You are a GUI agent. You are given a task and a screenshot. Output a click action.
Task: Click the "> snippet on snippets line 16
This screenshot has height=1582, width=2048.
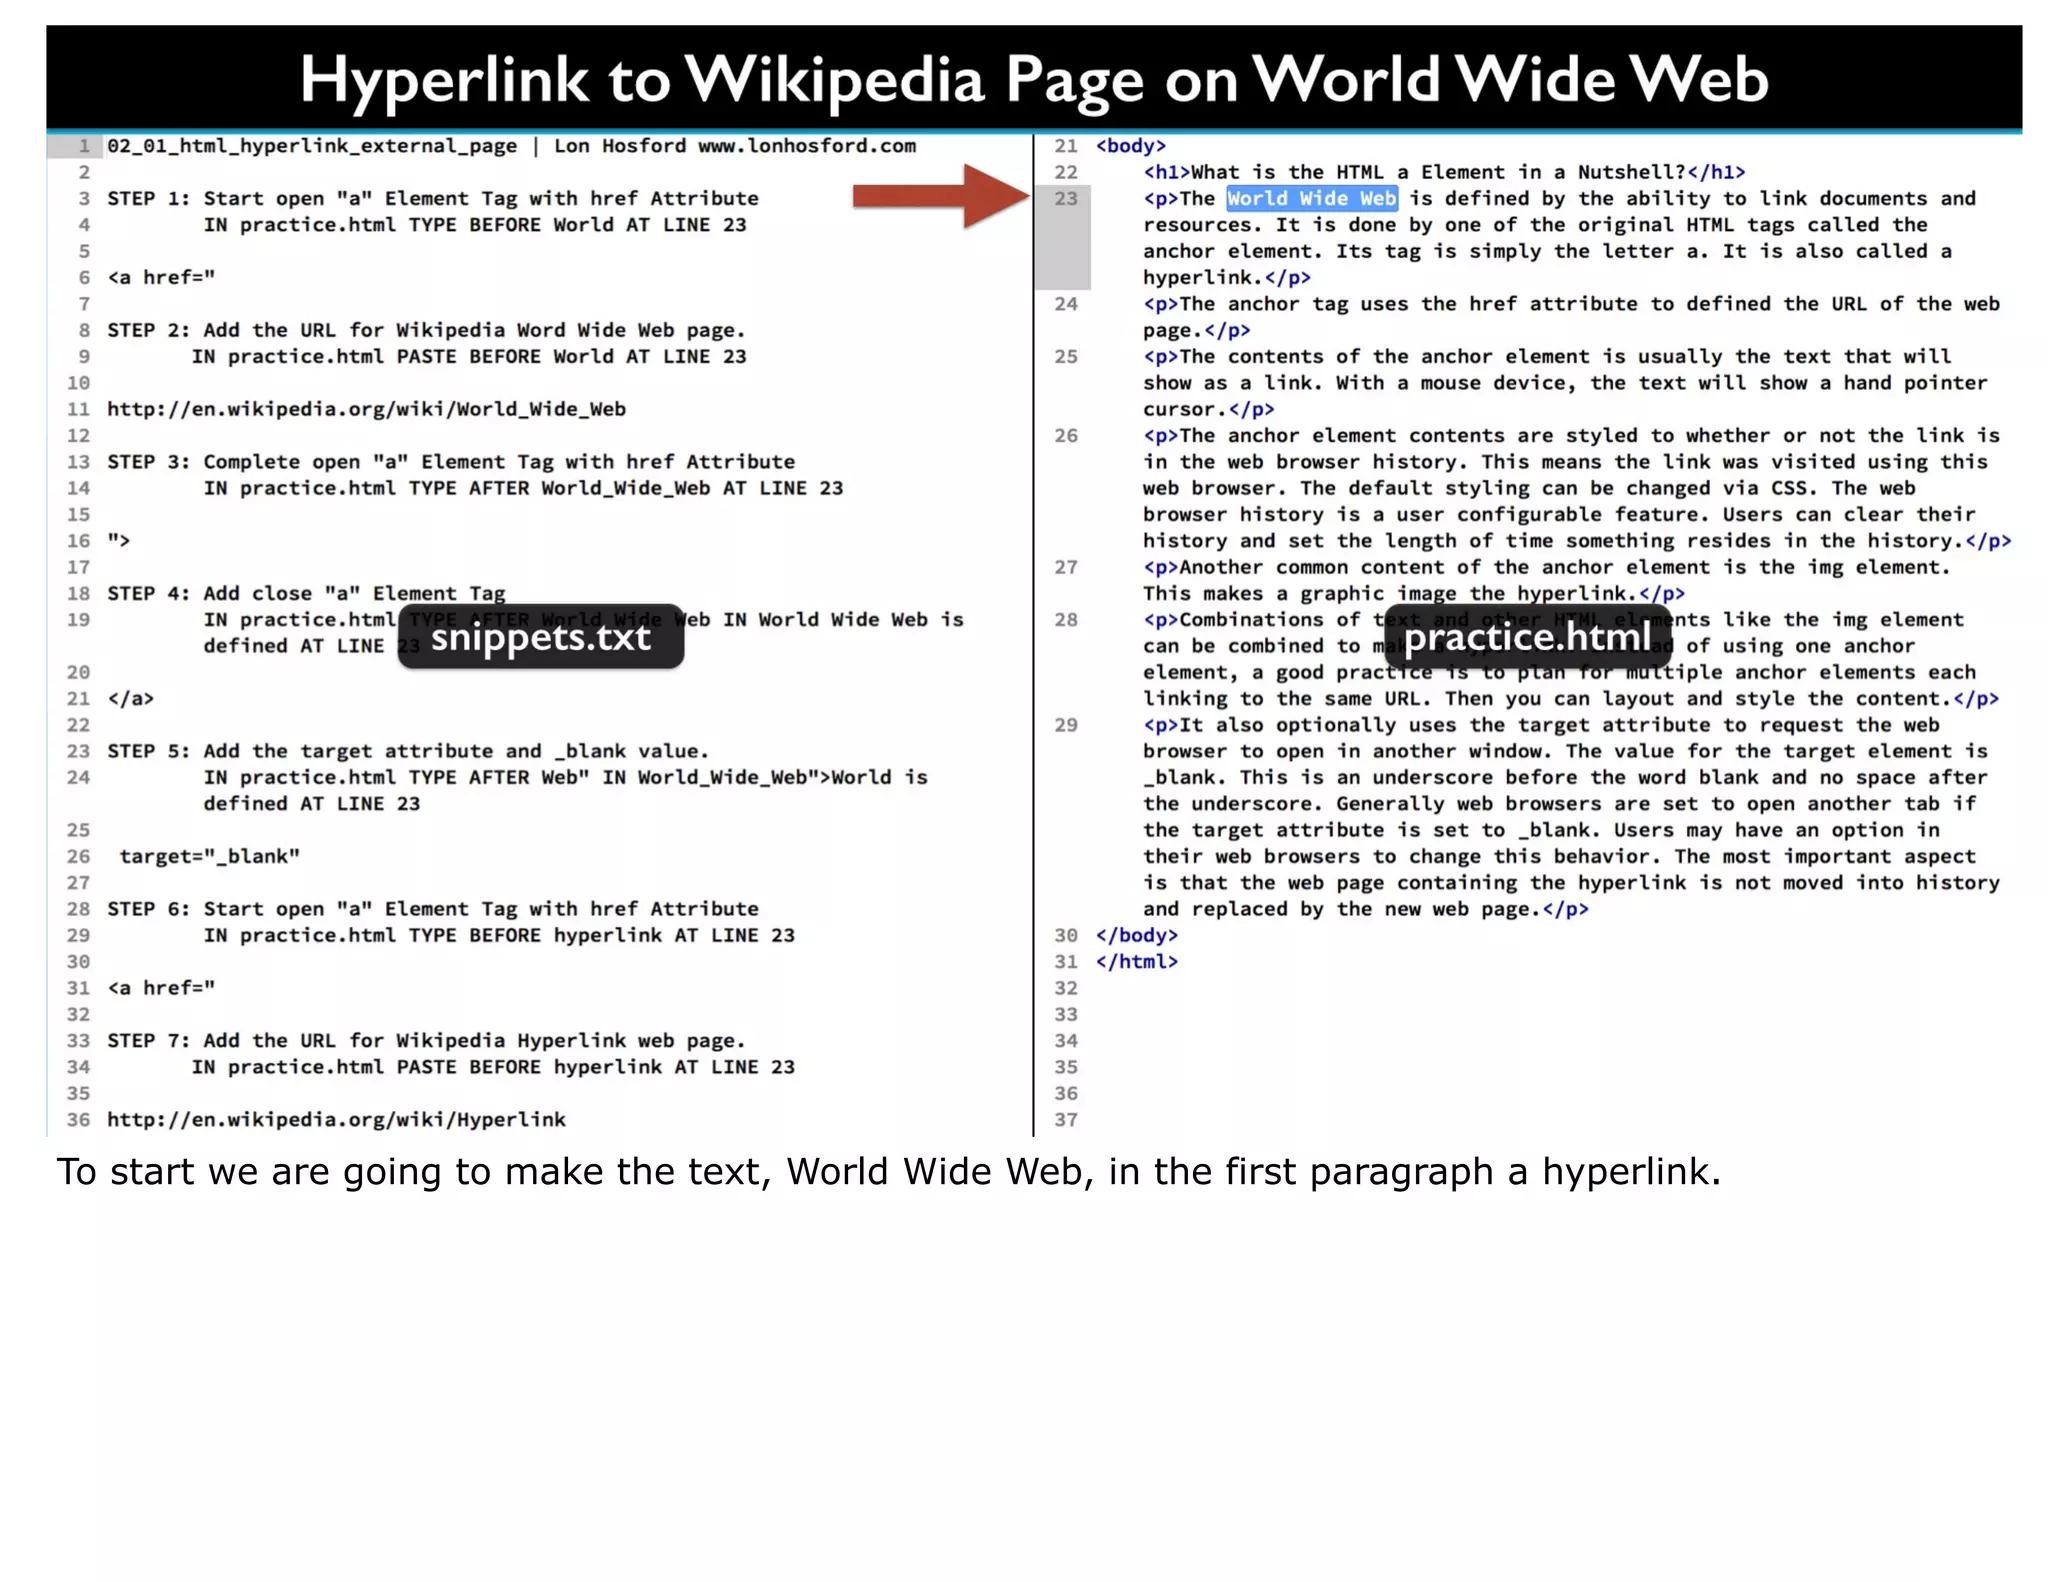tap(119, 540)
